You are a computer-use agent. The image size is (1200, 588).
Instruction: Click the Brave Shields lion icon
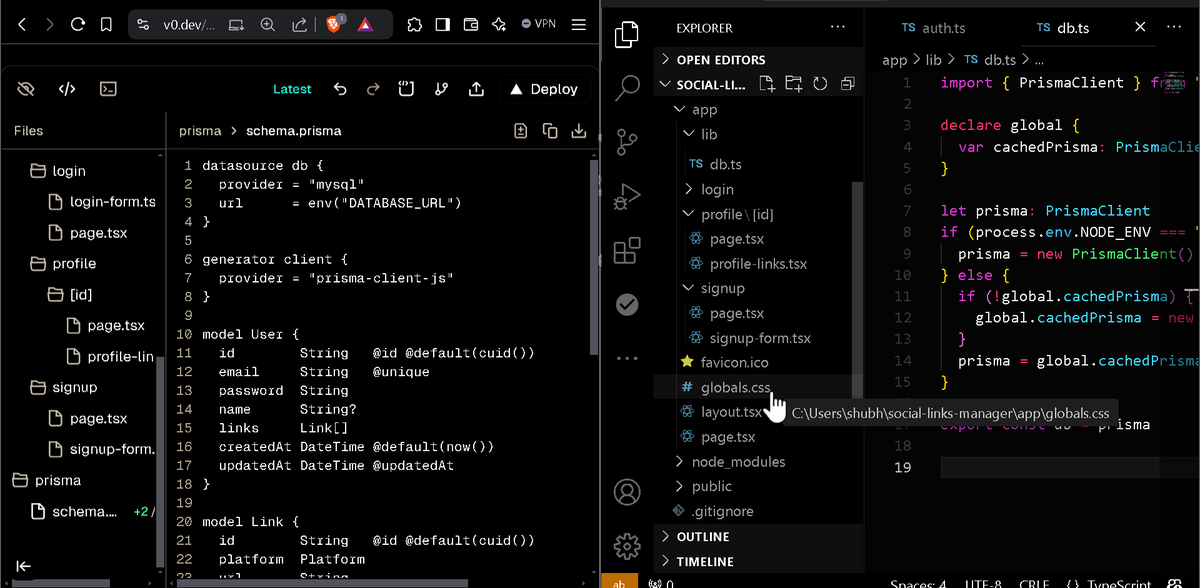coord(334,24)
